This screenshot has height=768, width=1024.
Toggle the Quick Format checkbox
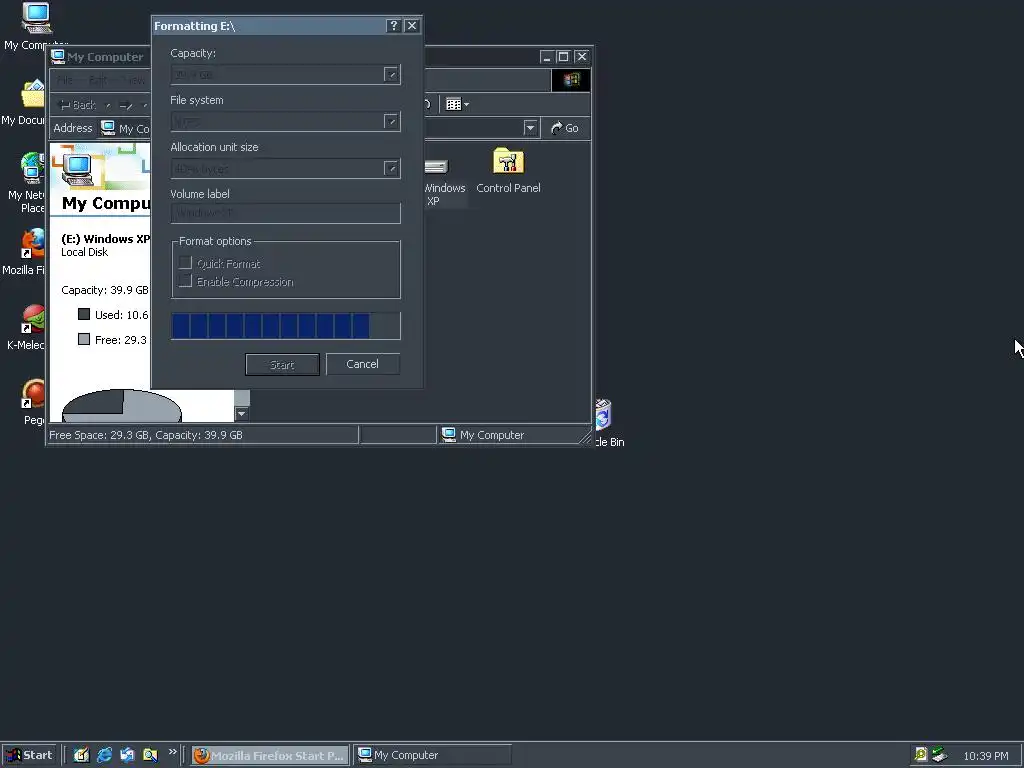tap(185, 263)
